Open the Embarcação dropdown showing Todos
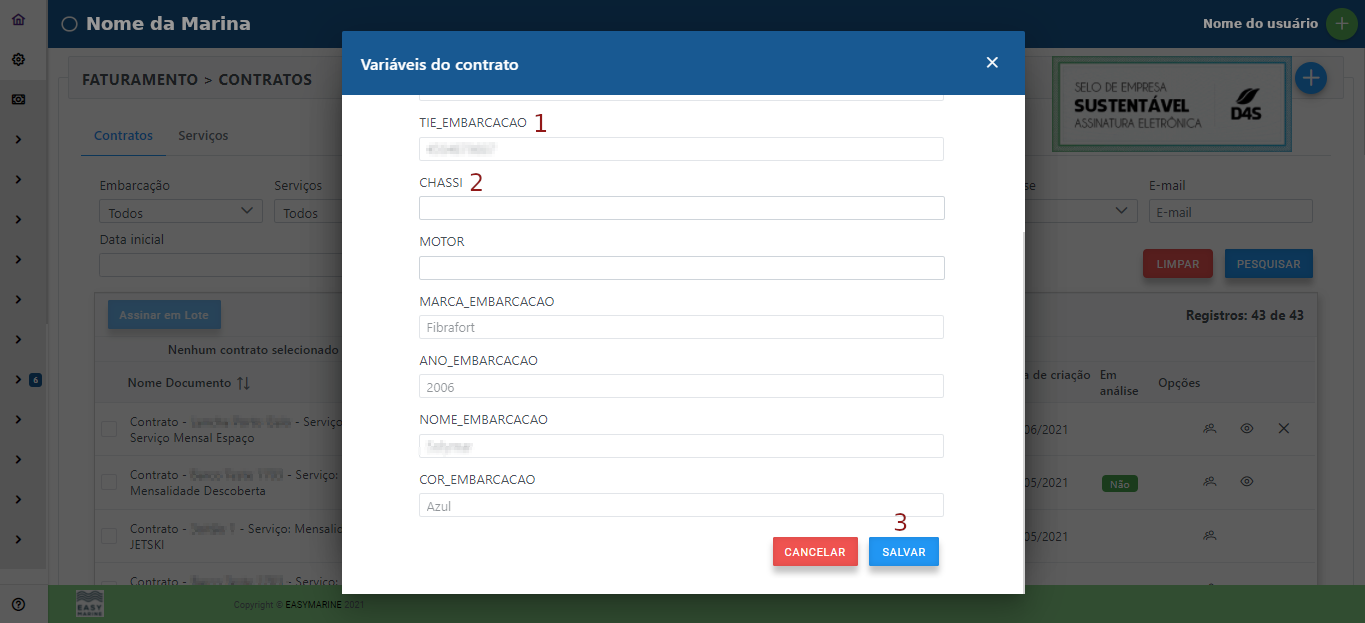The image size is (1365, 623). (180, 211)
